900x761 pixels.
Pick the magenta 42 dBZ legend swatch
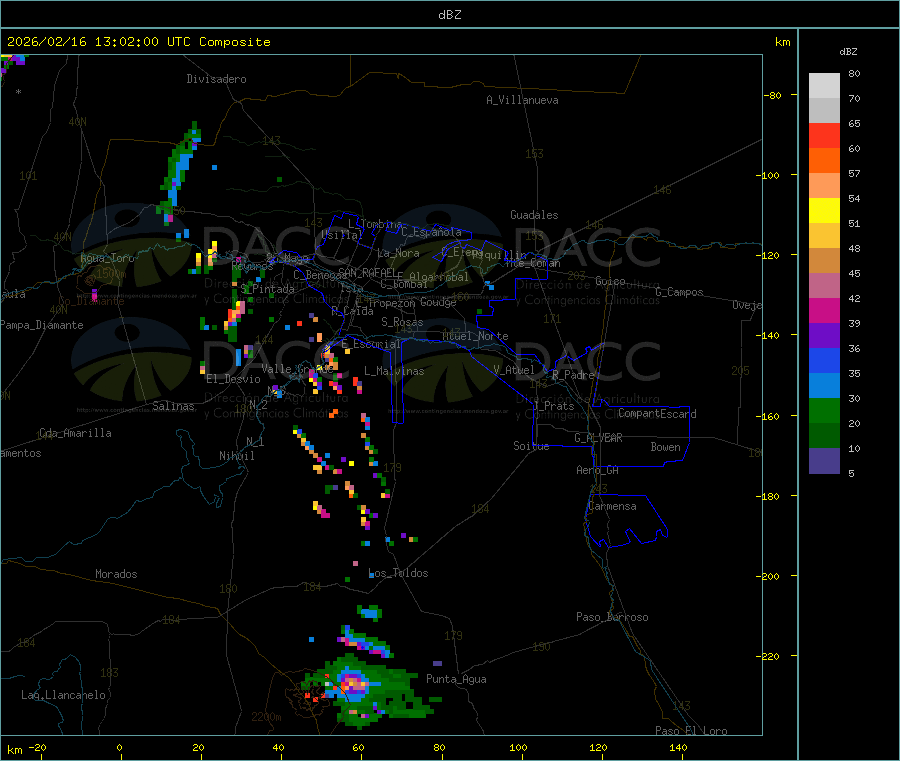(x=824, y=310)
